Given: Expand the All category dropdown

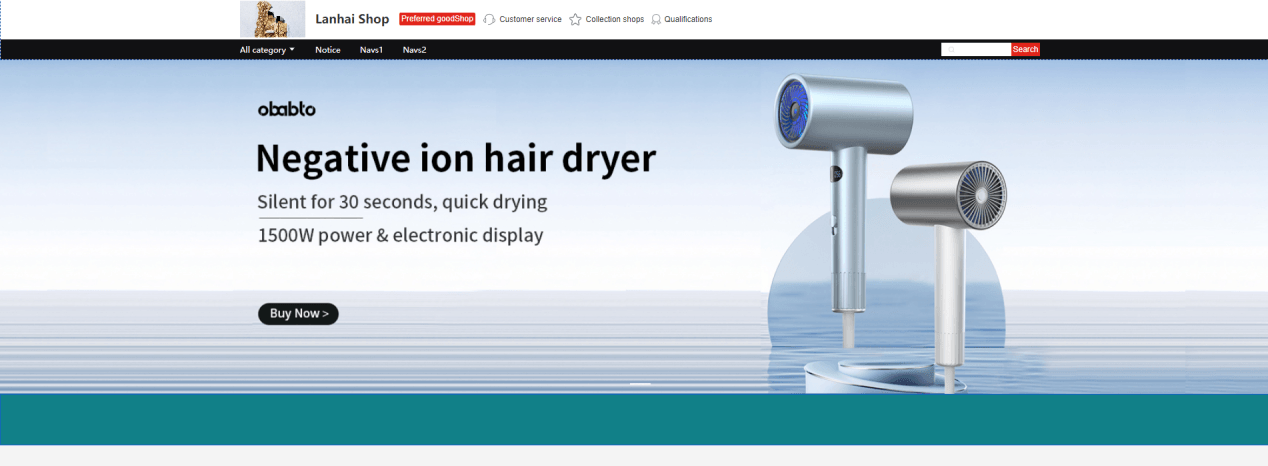Looking at the screenshot, I should [x=267, y=50].
